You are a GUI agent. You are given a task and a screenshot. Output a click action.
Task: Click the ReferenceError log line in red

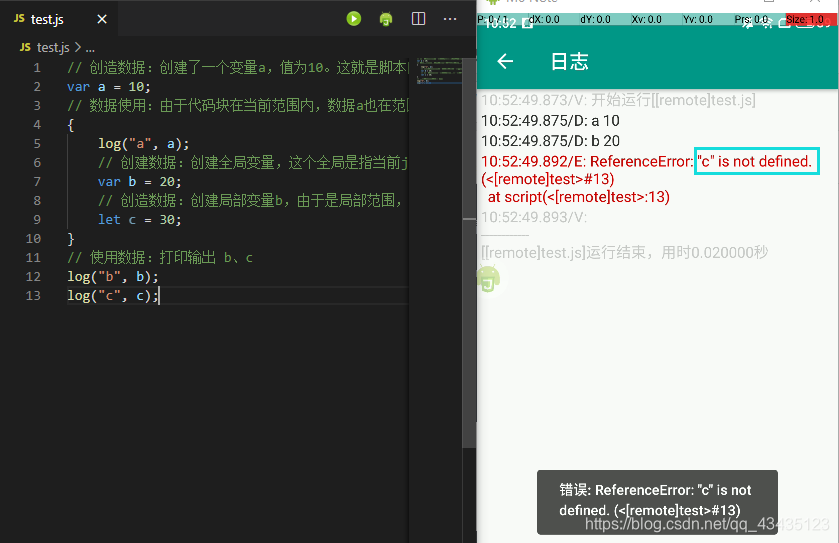point(646,161)
